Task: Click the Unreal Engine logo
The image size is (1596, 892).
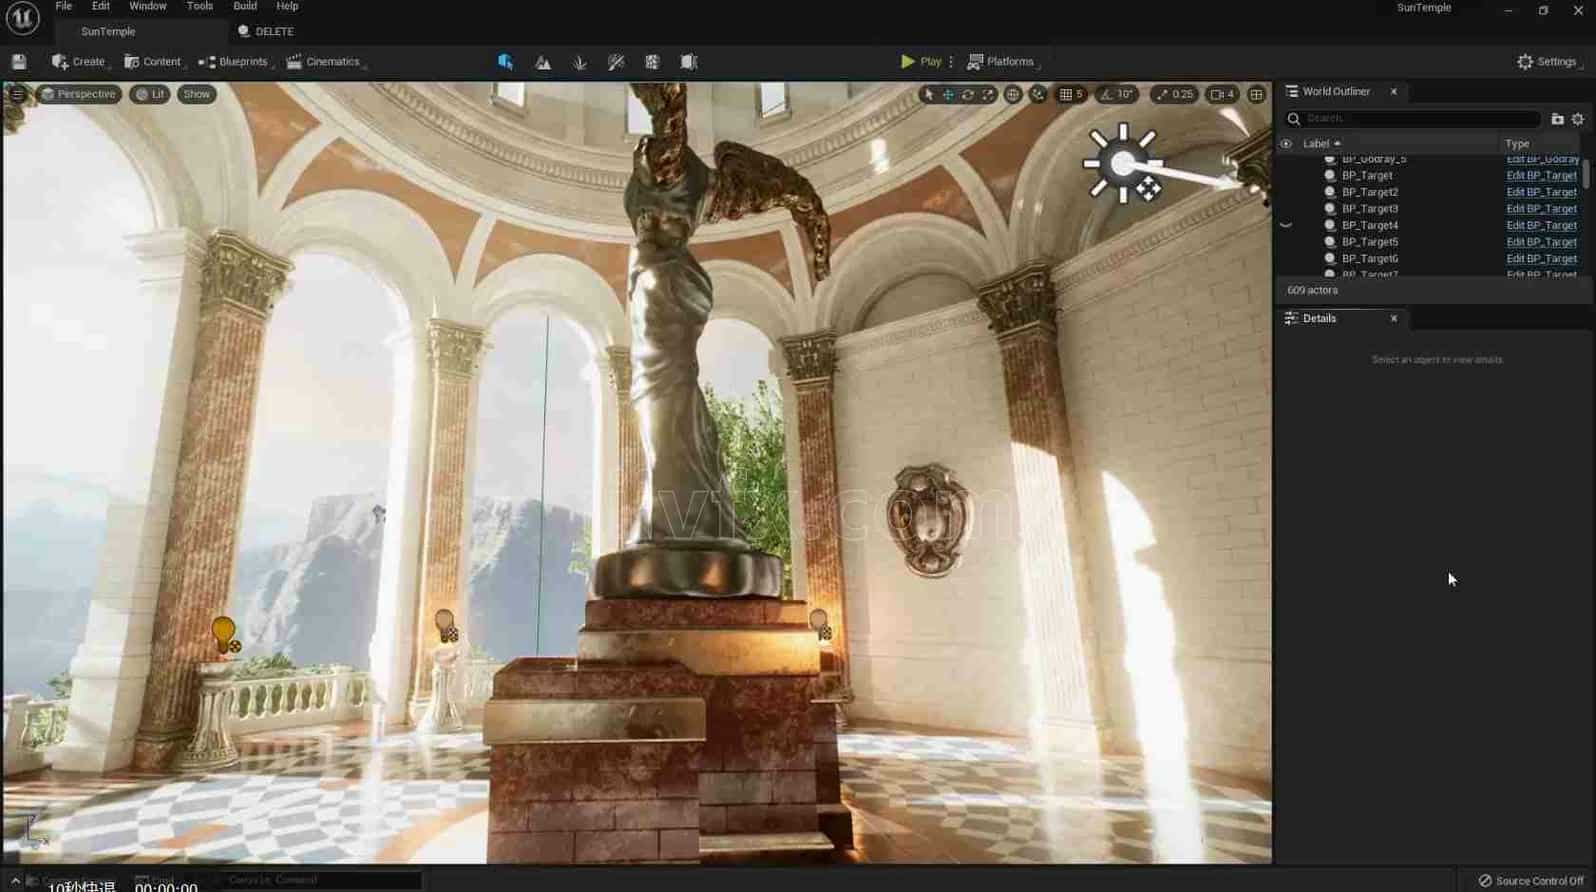Action: tap(22, 17)
